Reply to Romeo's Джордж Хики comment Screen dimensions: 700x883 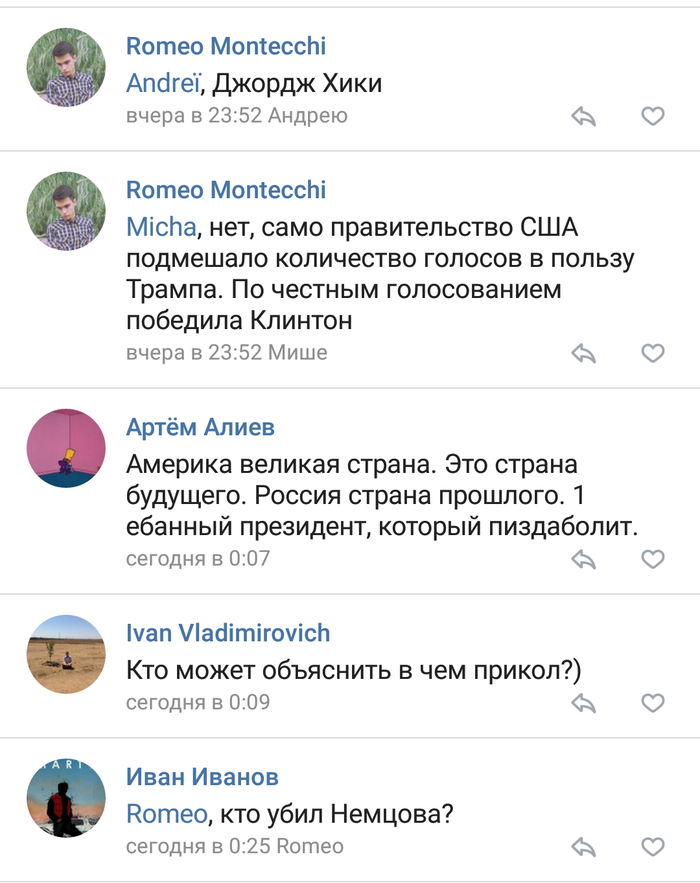tap(584, 117)
